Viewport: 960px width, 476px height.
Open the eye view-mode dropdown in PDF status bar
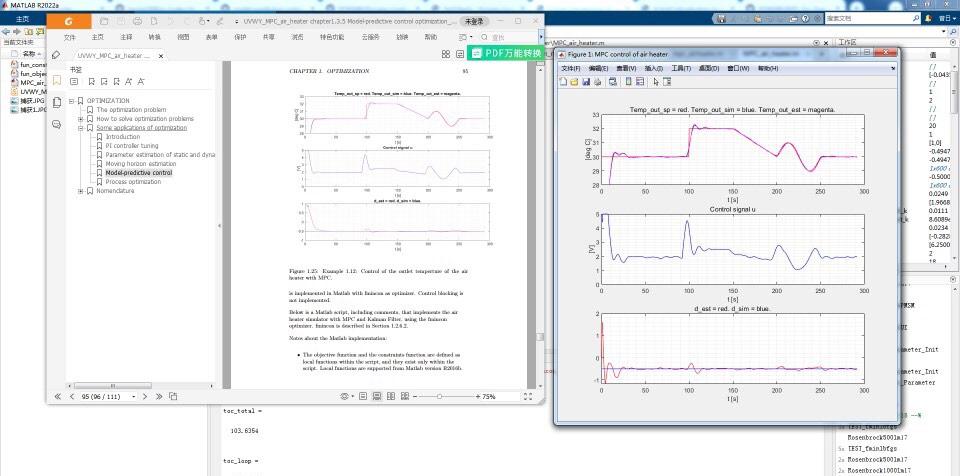pos(347,396)
